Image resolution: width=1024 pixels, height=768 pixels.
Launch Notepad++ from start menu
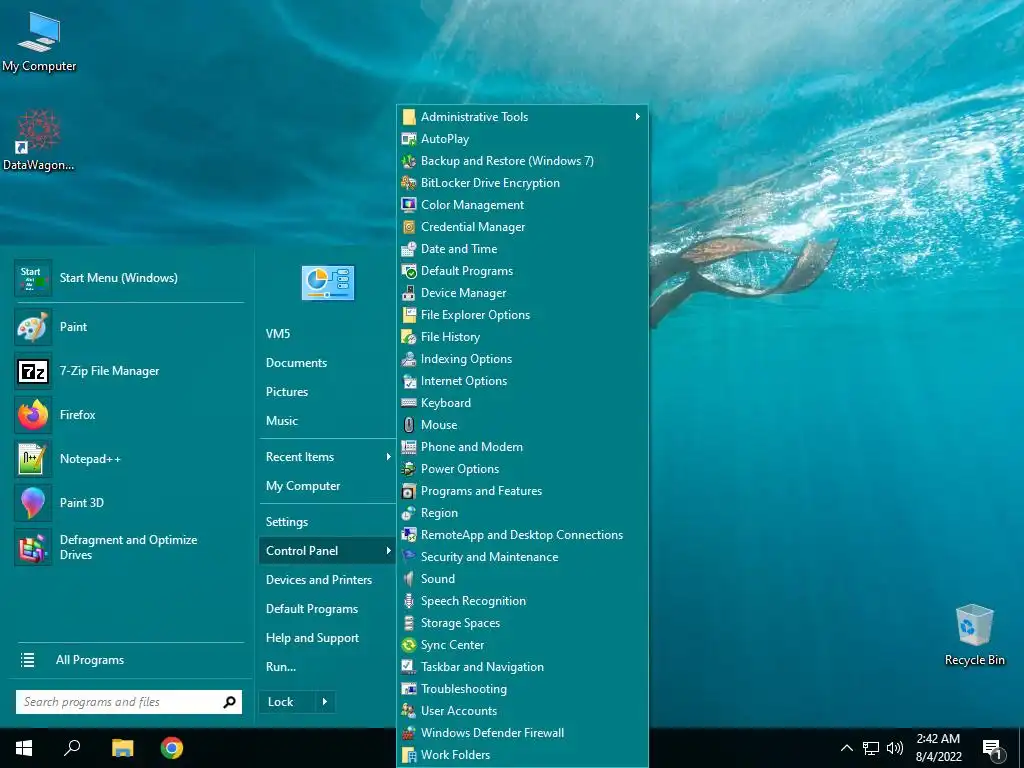[129, 458]
